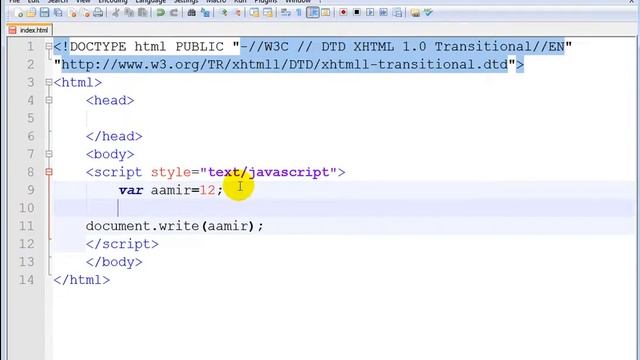Click the opening <head> tag

pyautogui.click(x=110, y=100)
